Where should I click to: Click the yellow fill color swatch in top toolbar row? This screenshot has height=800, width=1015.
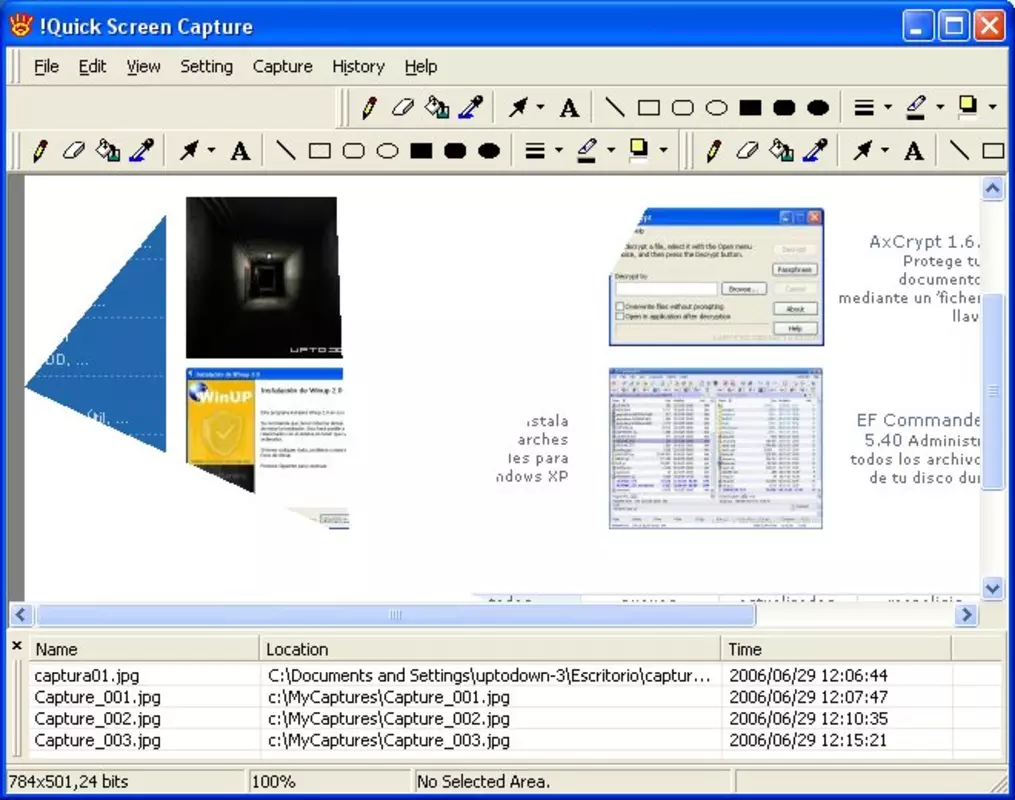[968, 106]
